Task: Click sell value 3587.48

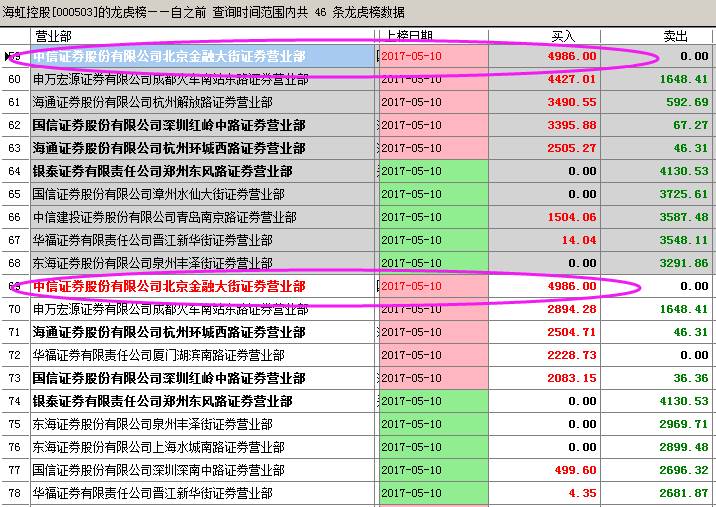Action: pyautogui.click(x=684, y=217)
